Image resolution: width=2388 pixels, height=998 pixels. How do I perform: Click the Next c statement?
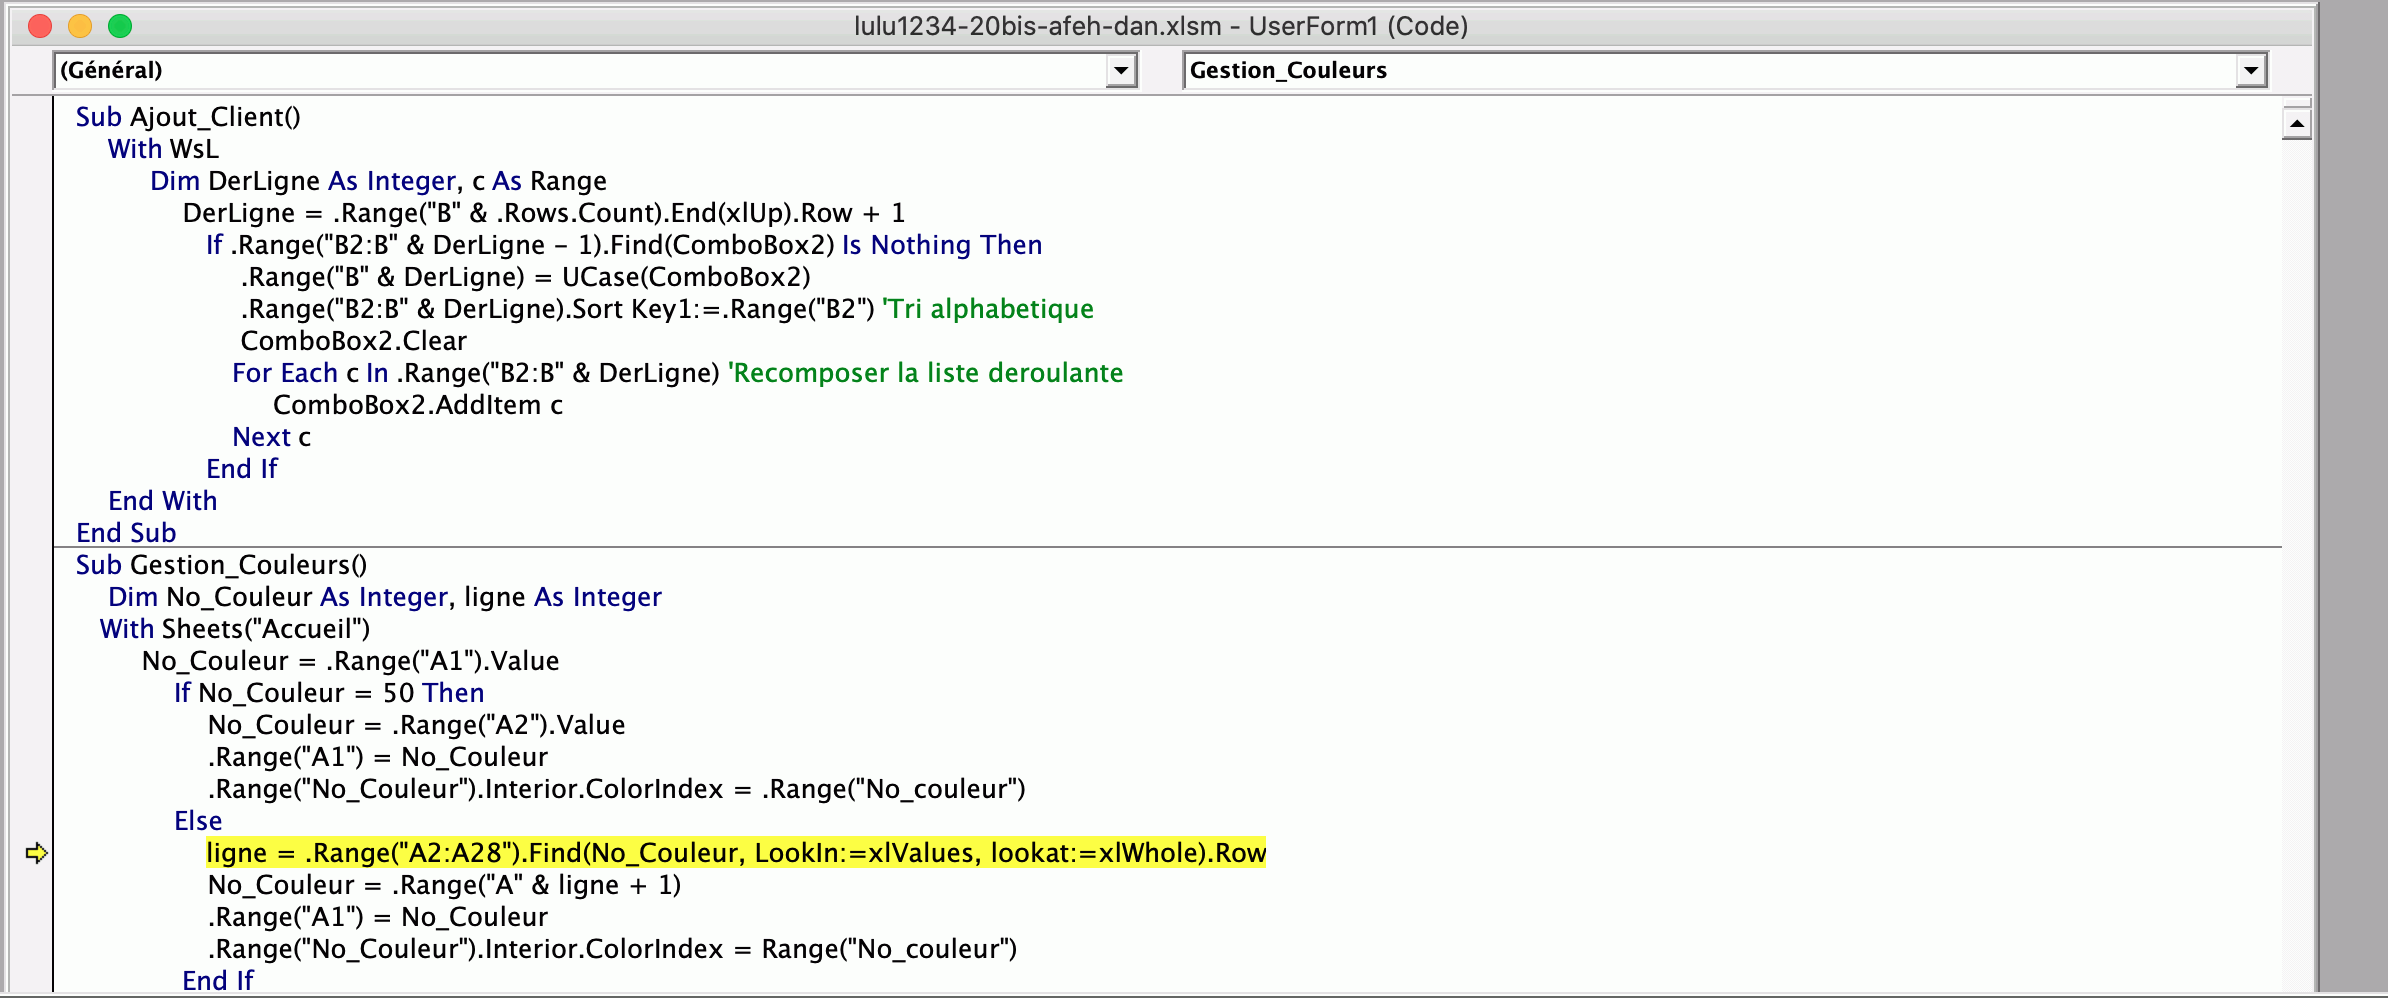[x=271, y=437]
